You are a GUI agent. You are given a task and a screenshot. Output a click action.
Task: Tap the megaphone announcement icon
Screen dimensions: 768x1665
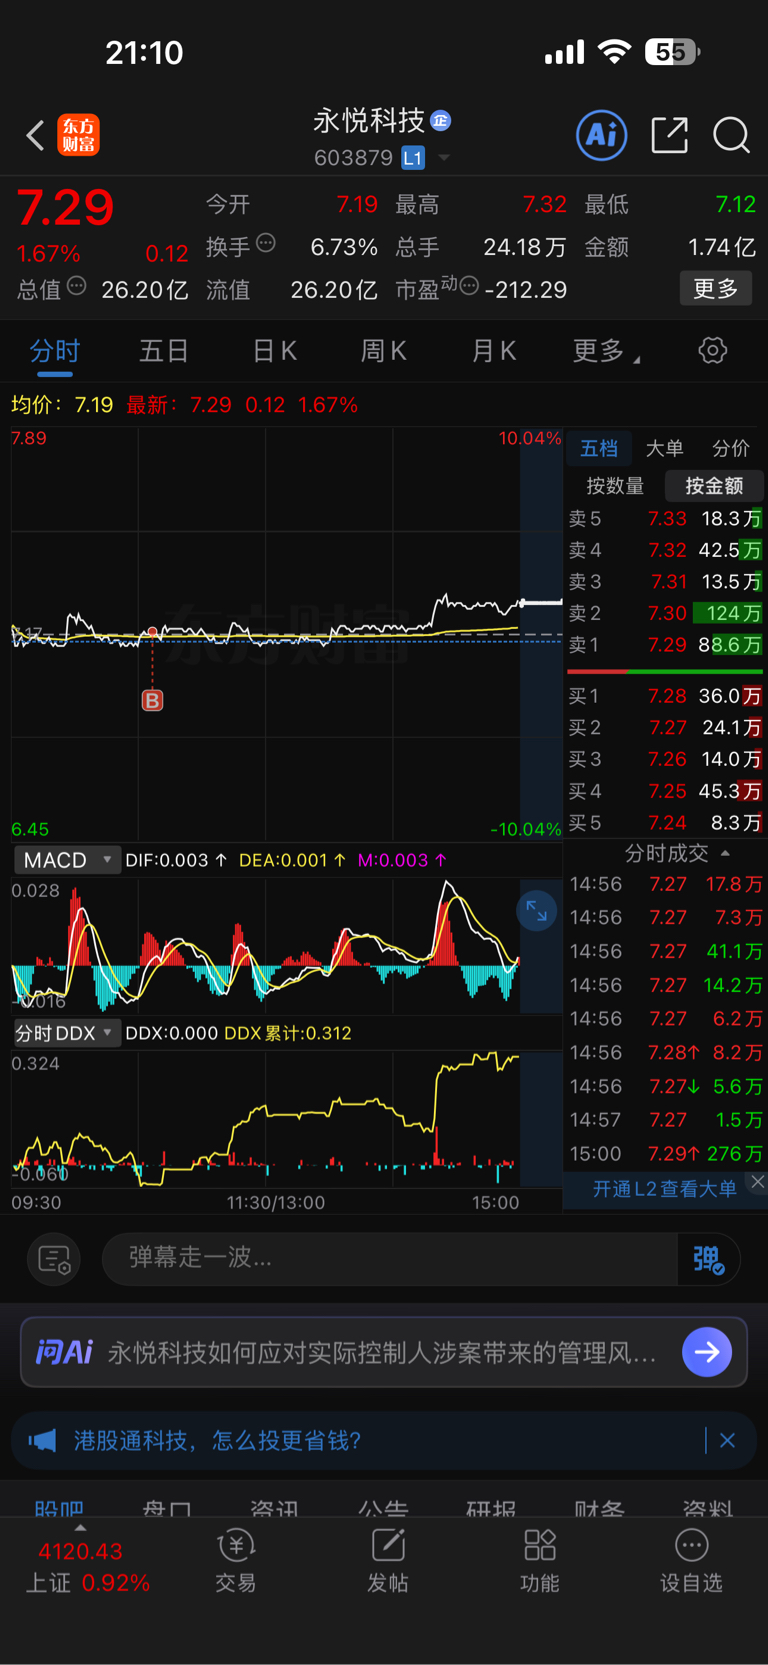(42, 1440)
